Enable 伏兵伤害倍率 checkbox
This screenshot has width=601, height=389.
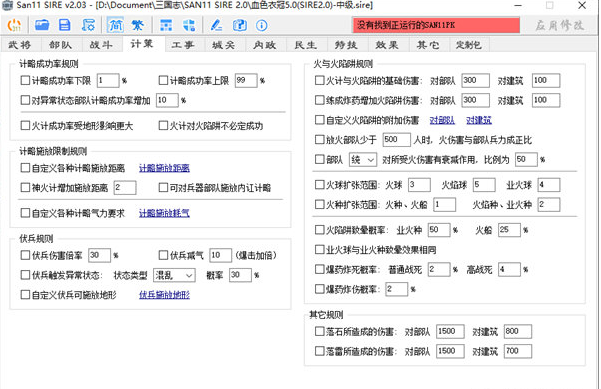(25, 255)
